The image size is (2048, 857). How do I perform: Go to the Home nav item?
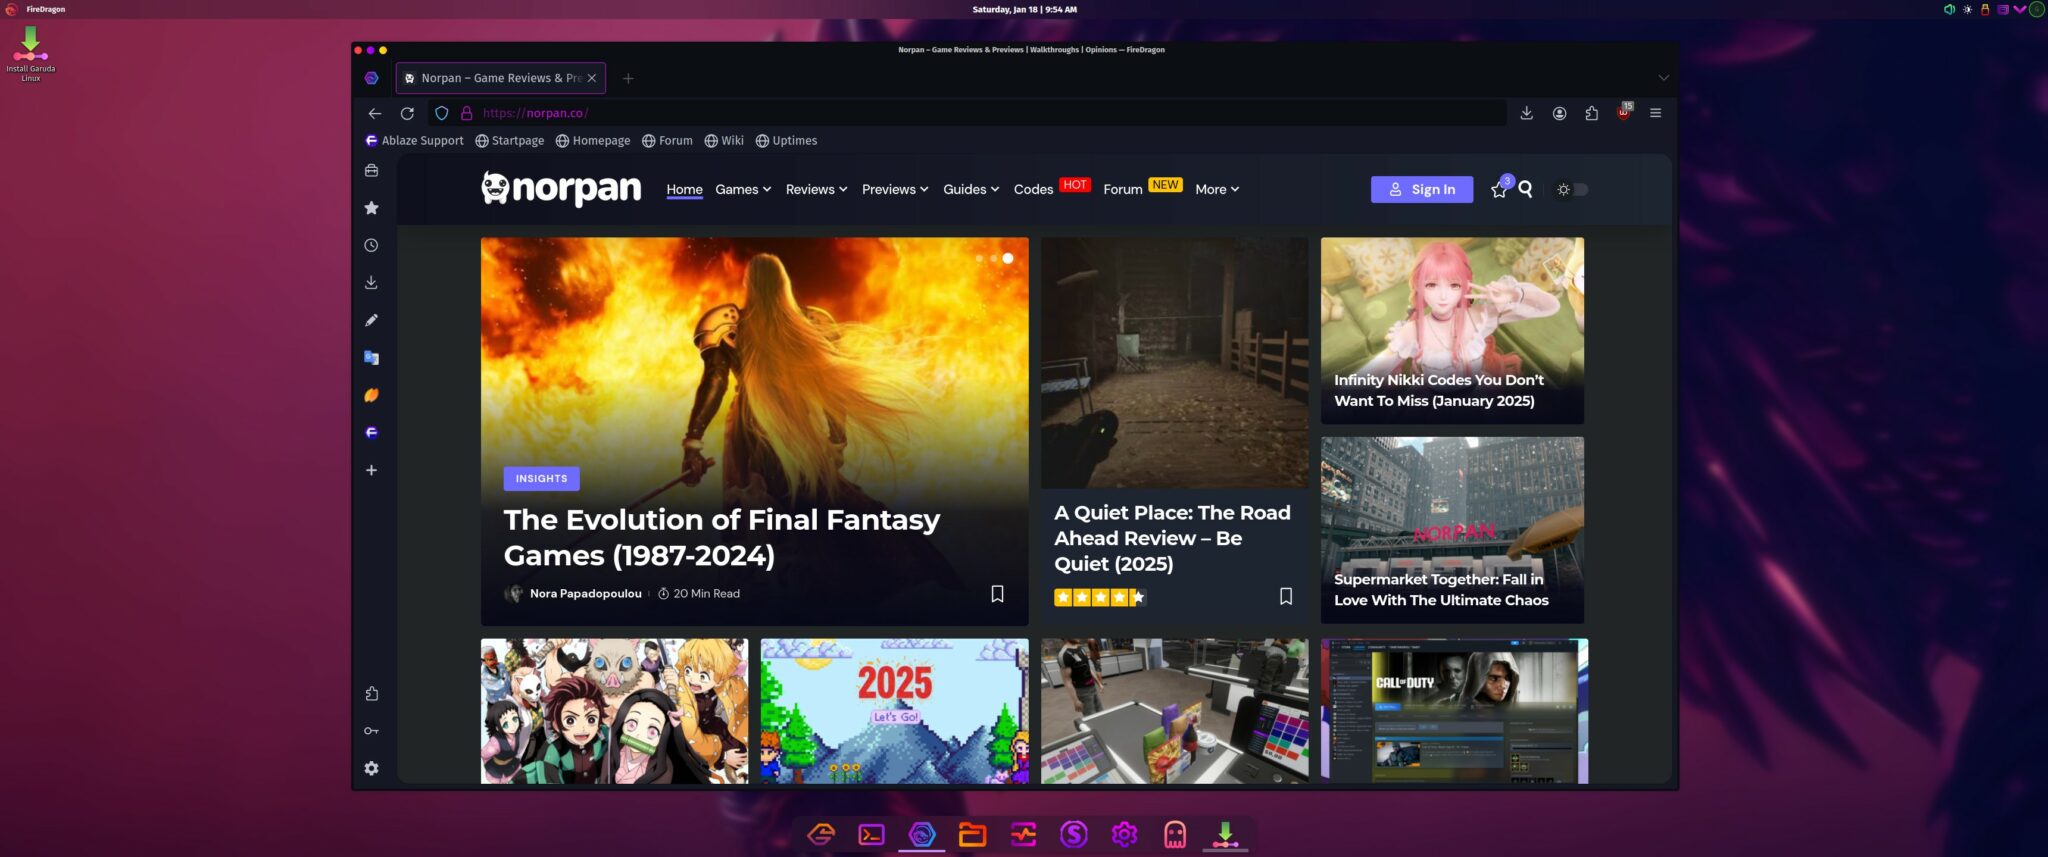click(685, 189)
